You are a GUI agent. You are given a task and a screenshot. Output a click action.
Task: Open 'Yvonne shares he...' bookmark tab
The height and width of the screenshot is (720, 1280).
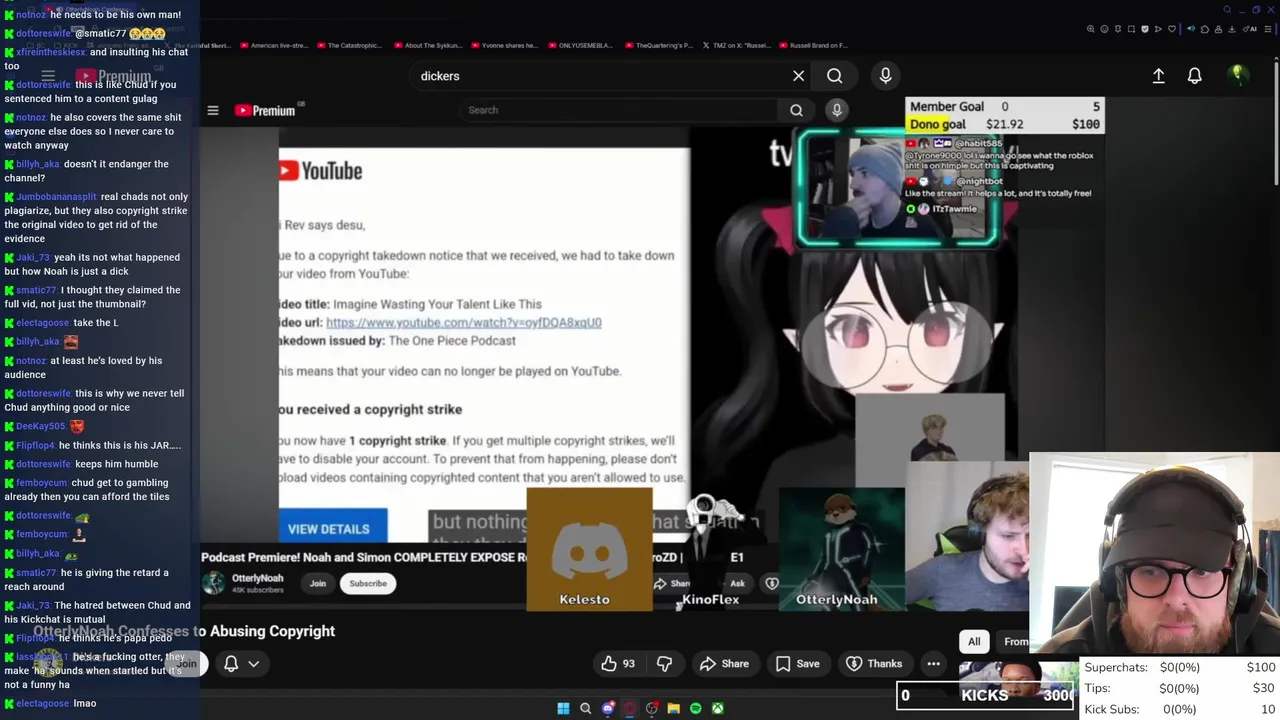click(x=504, y=45)
